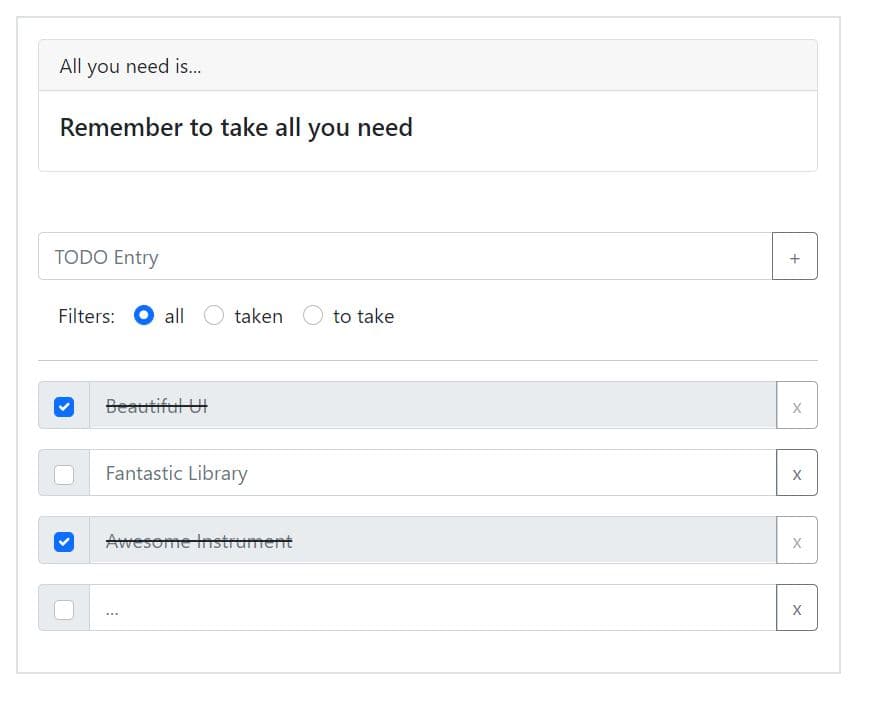Tick the checkbox for the '...' item
Viewport: 877px width, 712px height.
coord(64,609)
